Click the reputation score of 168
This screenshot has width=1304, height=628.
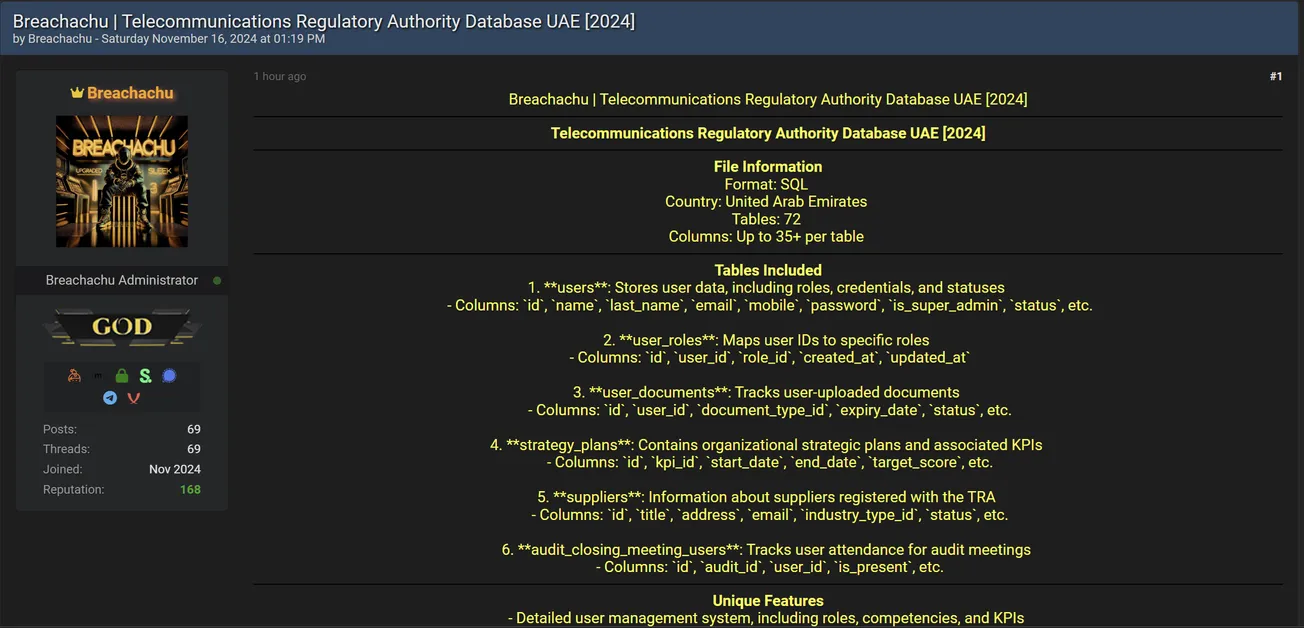190,489
